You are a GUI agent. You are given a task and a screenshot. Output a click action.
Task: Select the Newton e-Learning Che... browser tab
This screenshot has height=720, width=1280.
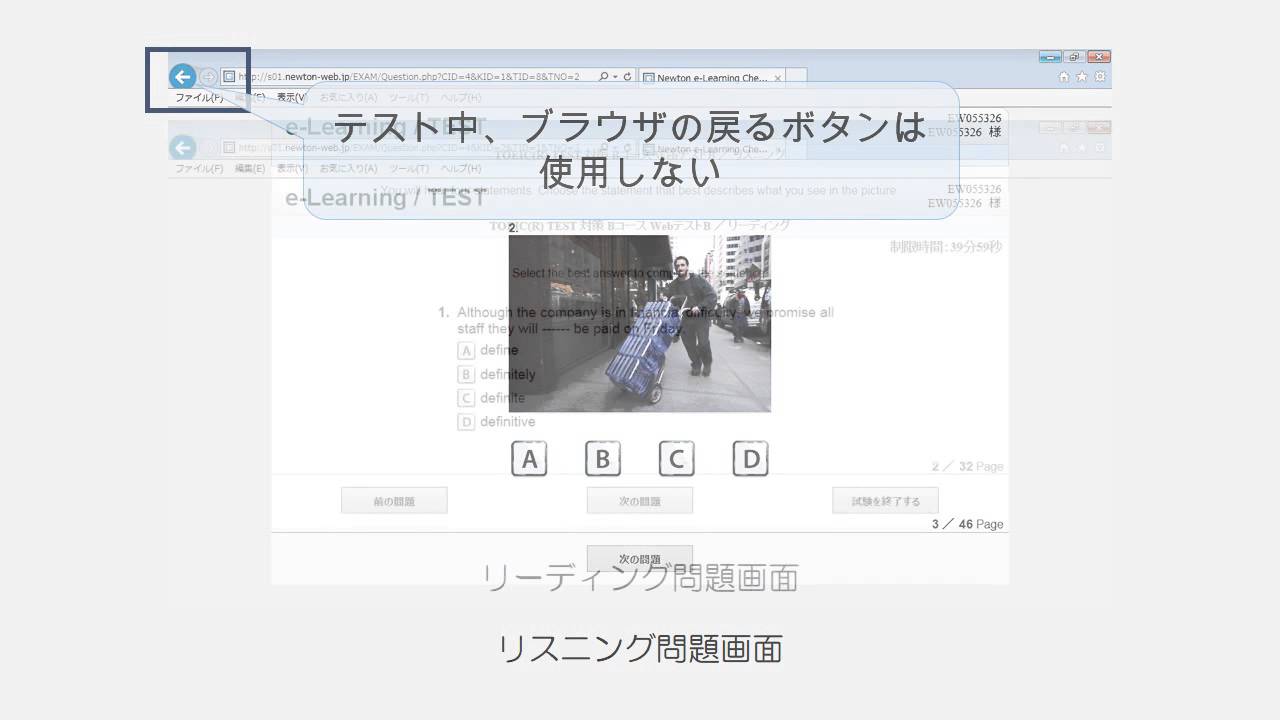click(x=711, y=78)
